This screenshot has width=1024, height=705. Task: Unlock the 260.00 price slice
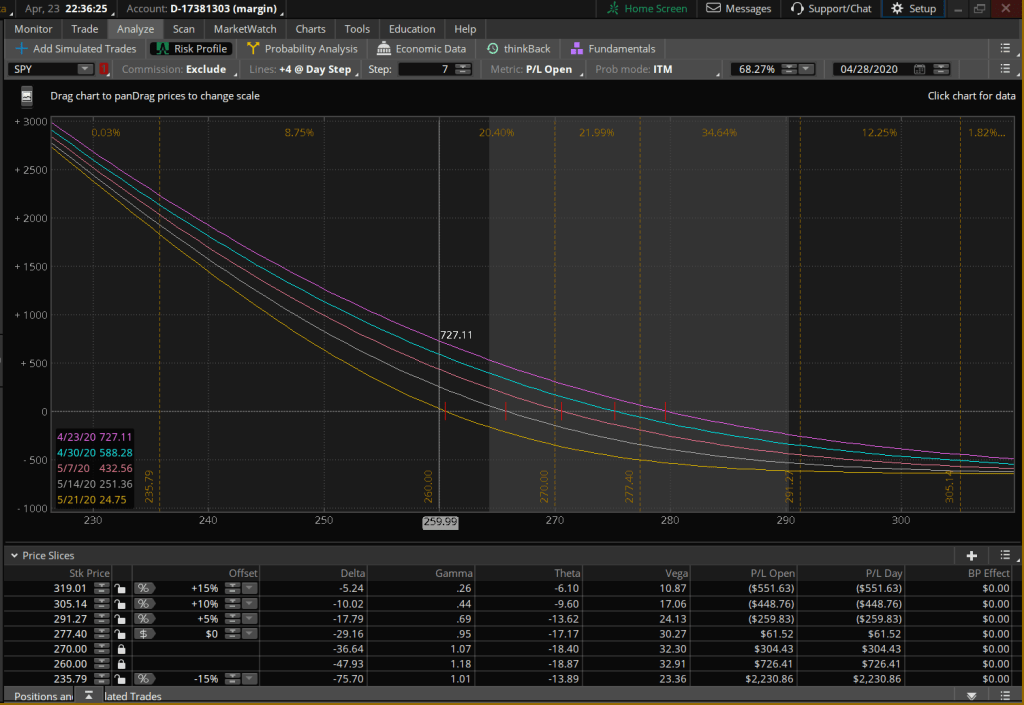click(121, 664)
